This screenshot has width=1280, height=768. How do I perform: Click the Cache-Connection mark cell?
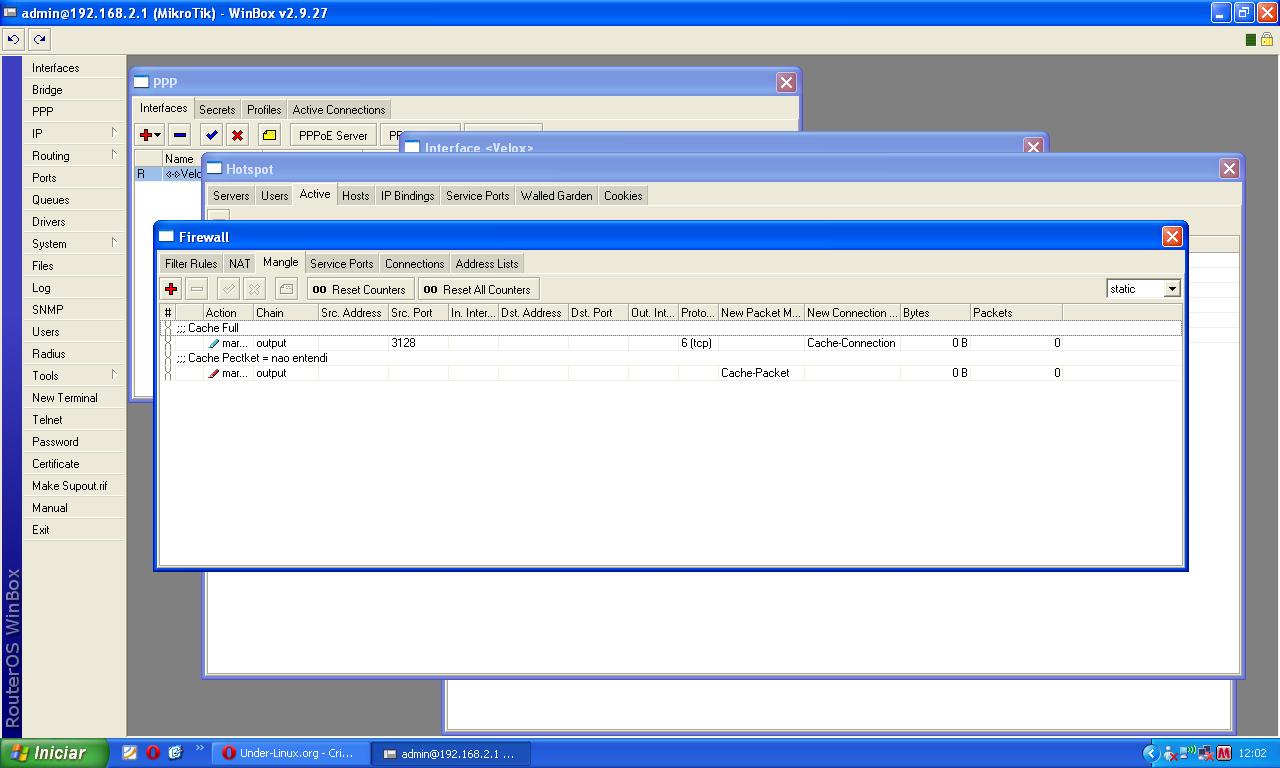(852, 343)
